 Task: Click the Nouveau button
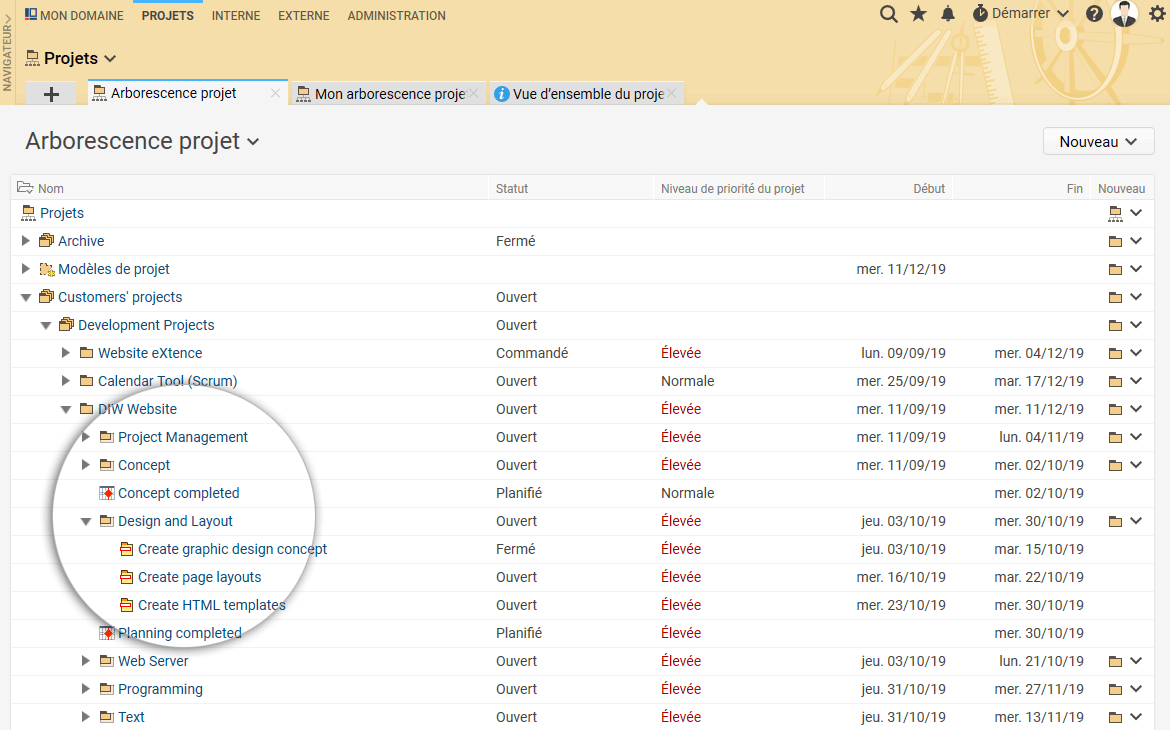[1098, 141]
